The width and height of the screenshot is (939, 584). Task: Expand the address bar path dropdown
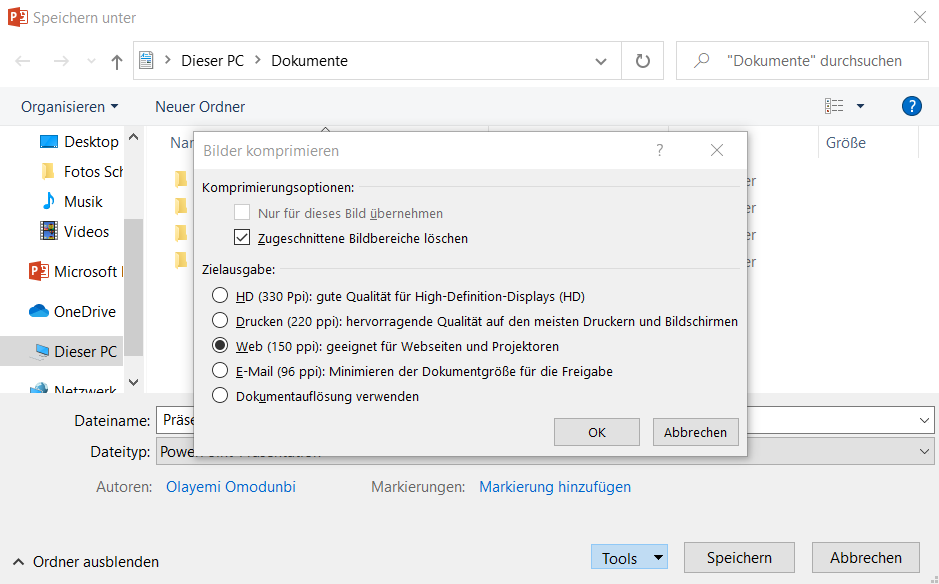[601, 61]
